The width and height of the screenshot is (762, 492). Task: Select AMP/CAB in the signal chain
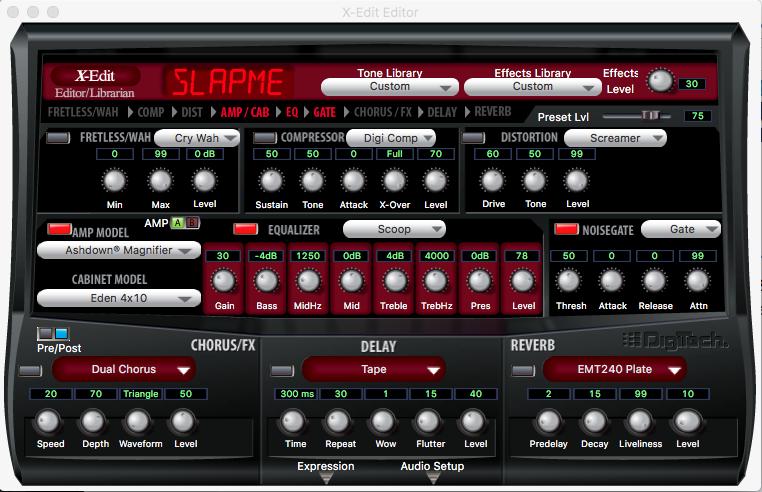[x=245, y=112]
